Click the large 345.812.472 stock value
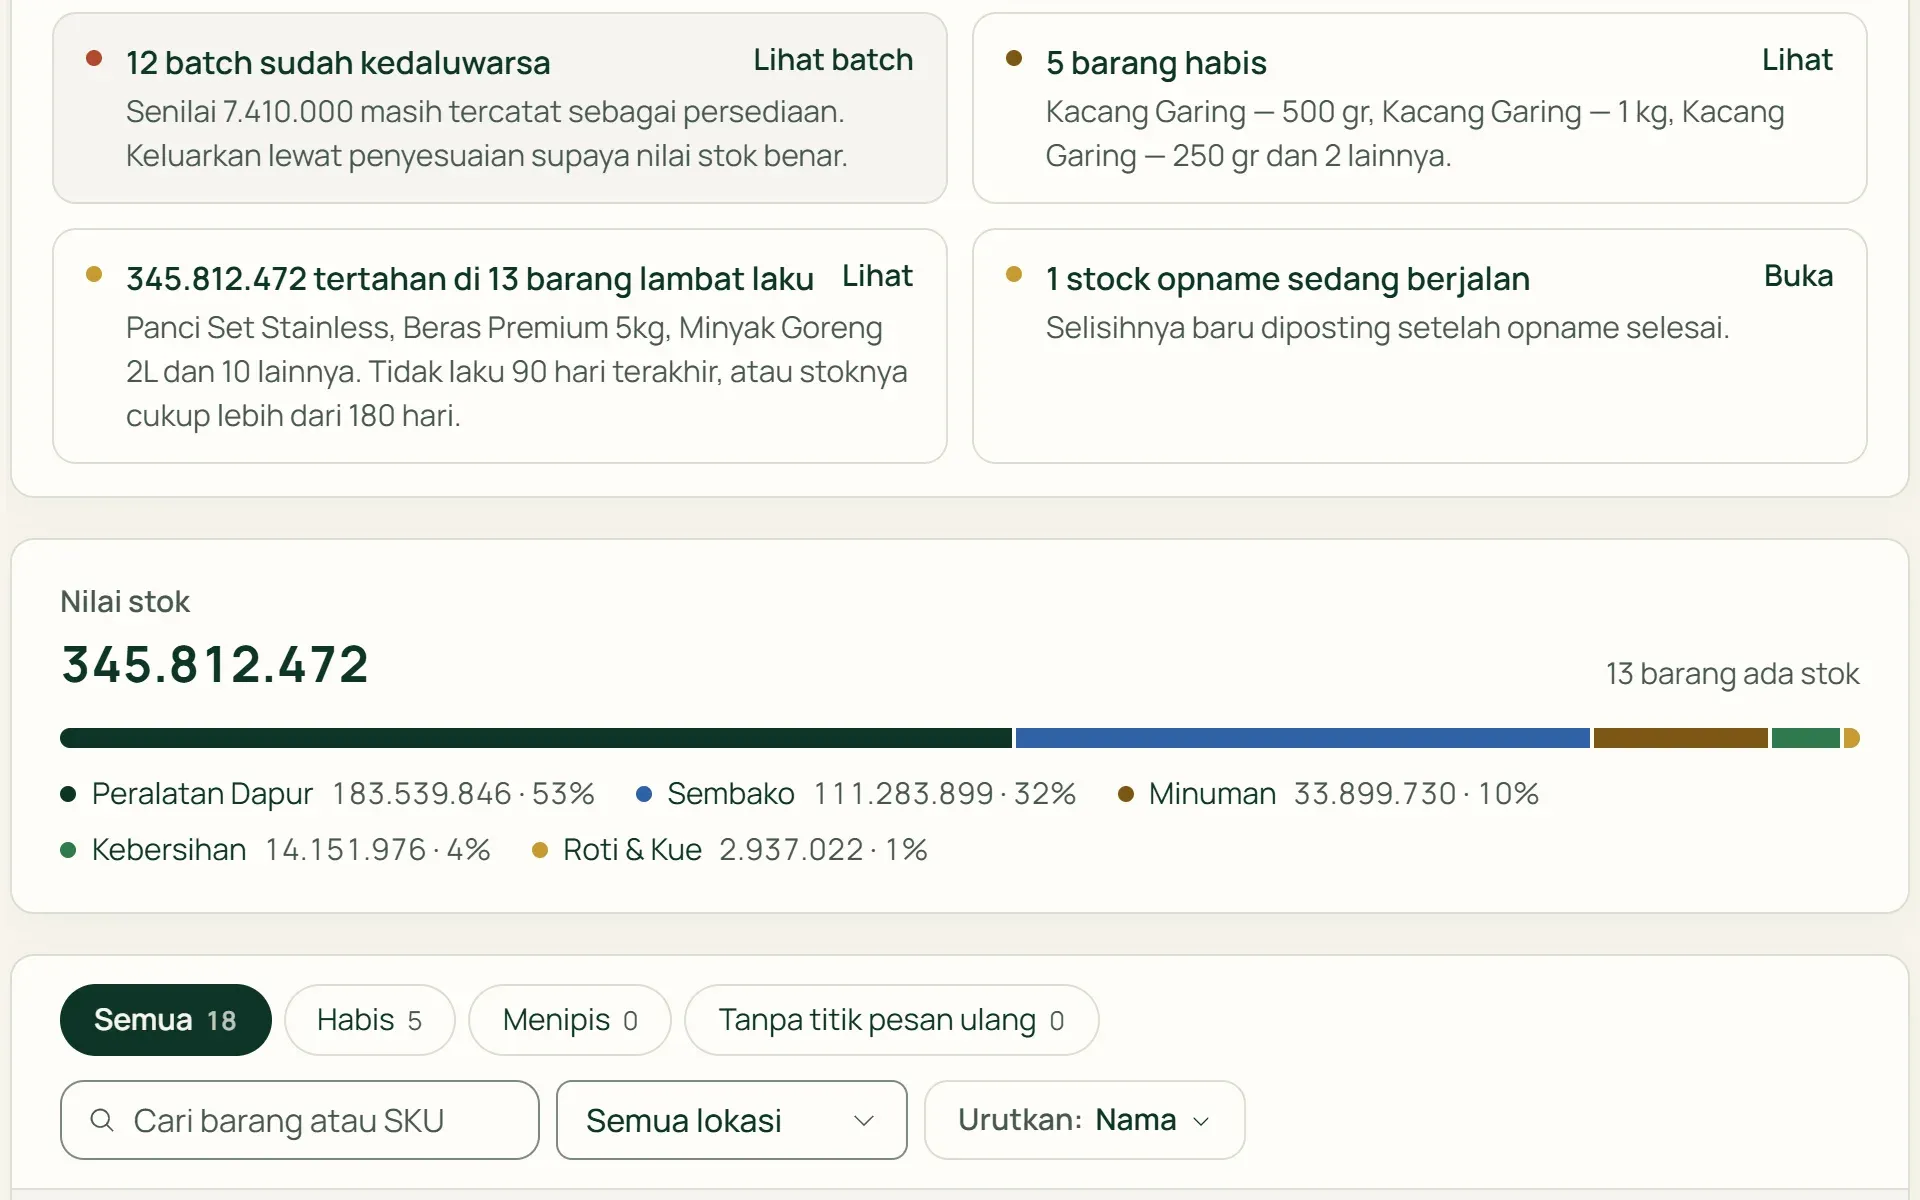This screenshot has width=1920, height=1200. pos(215,665)
